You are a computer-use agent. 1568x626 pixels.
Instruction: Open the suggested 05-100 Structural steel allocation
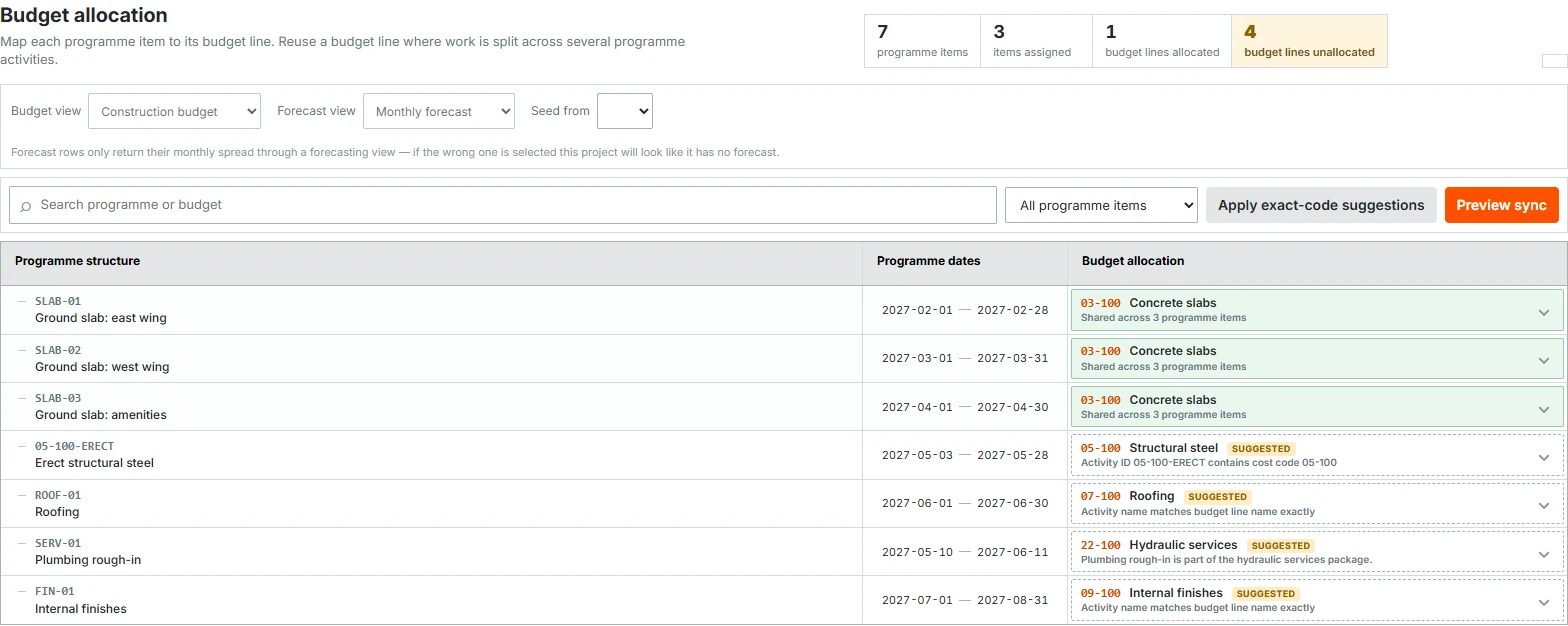1316,455
